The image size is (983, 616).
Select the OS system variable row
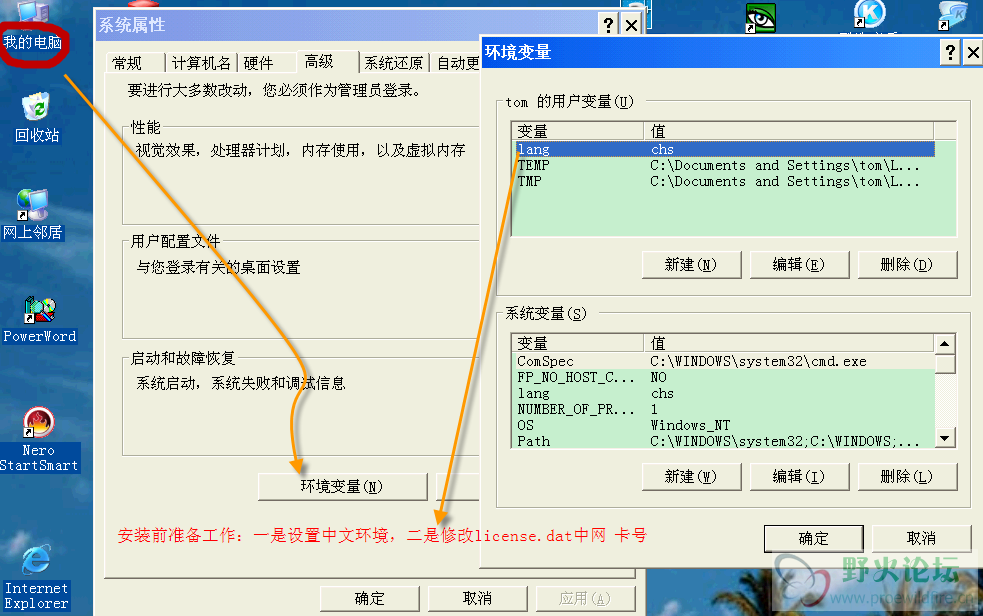click(724, 425)
